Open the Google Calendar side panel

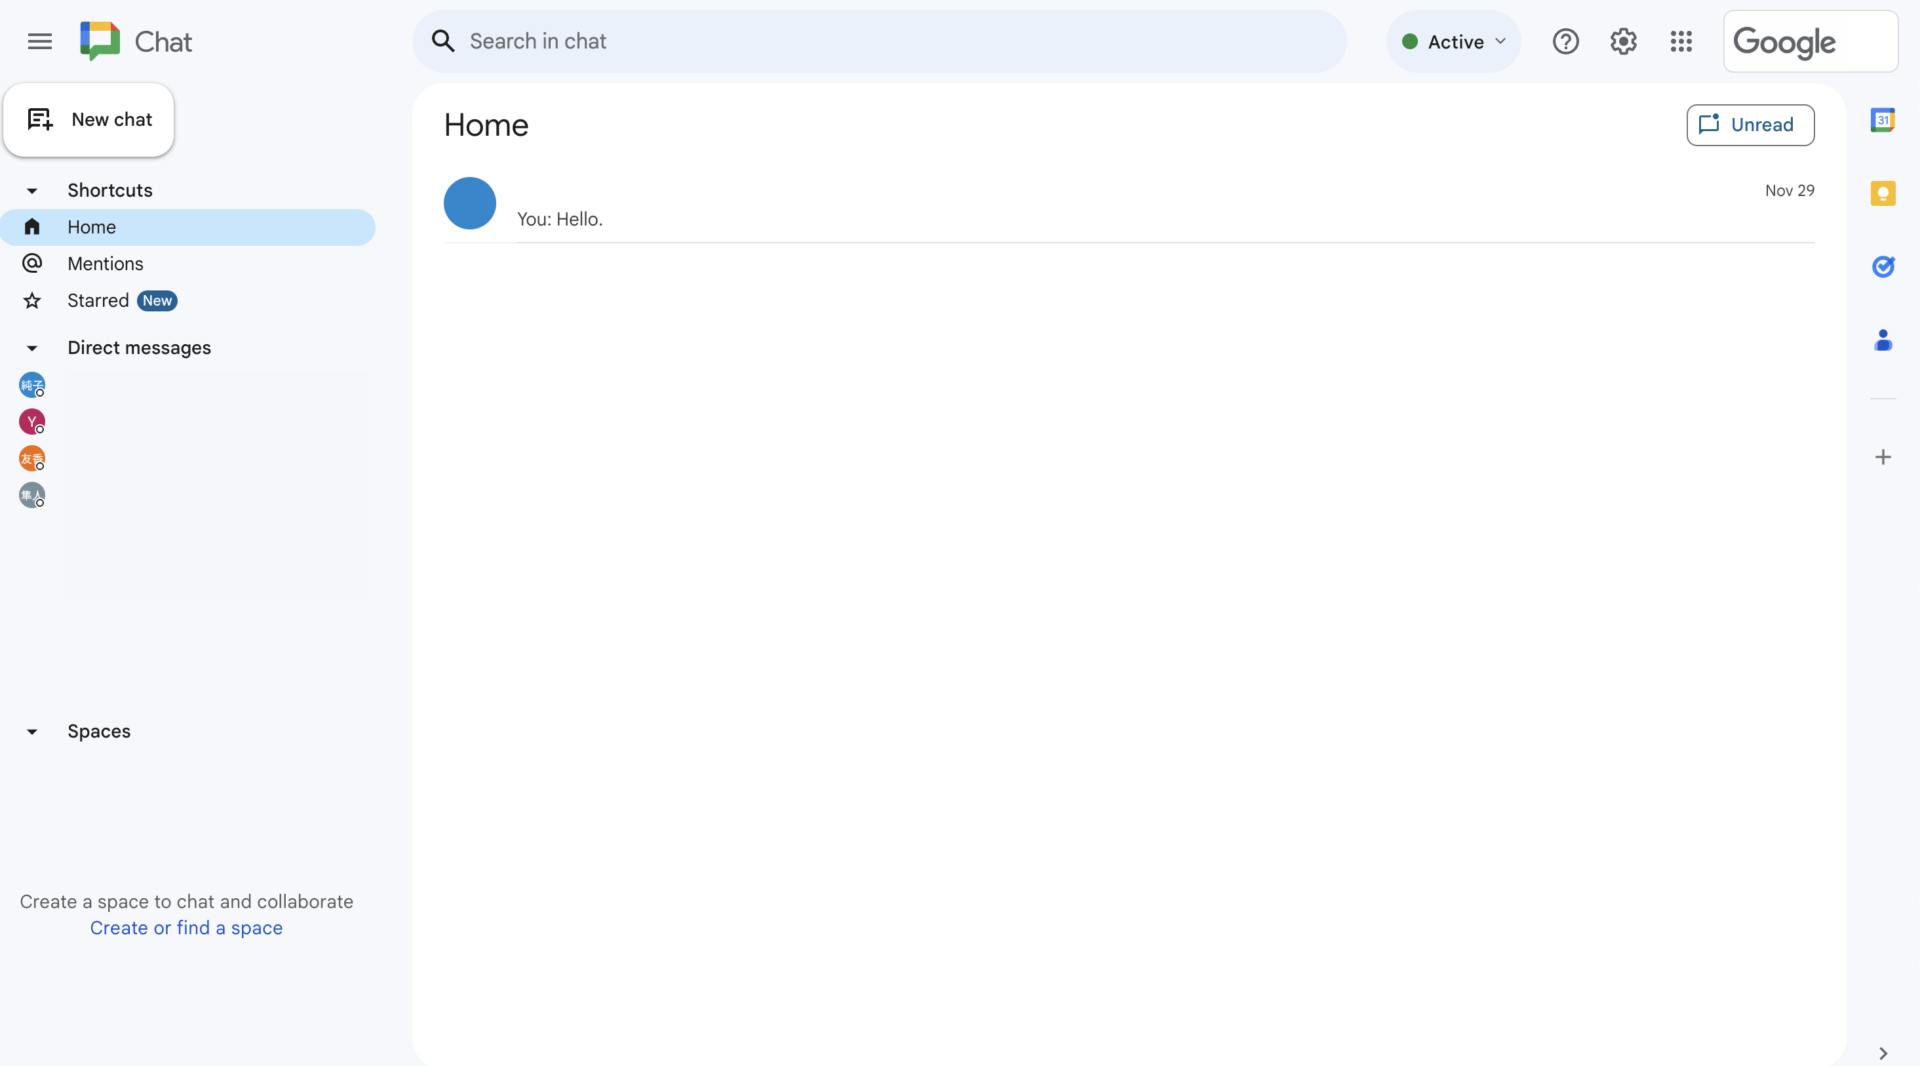(1884, 119)
